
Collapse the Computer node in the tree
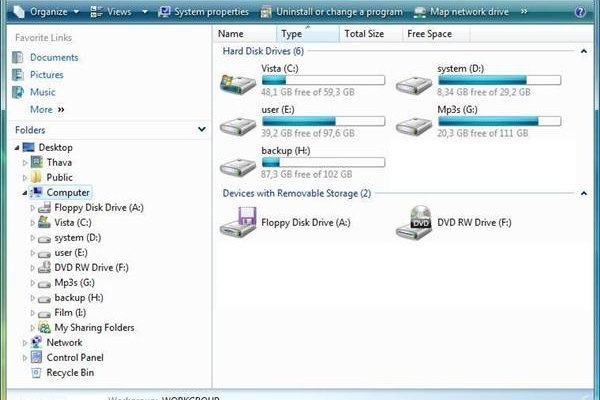coord(25,193)
